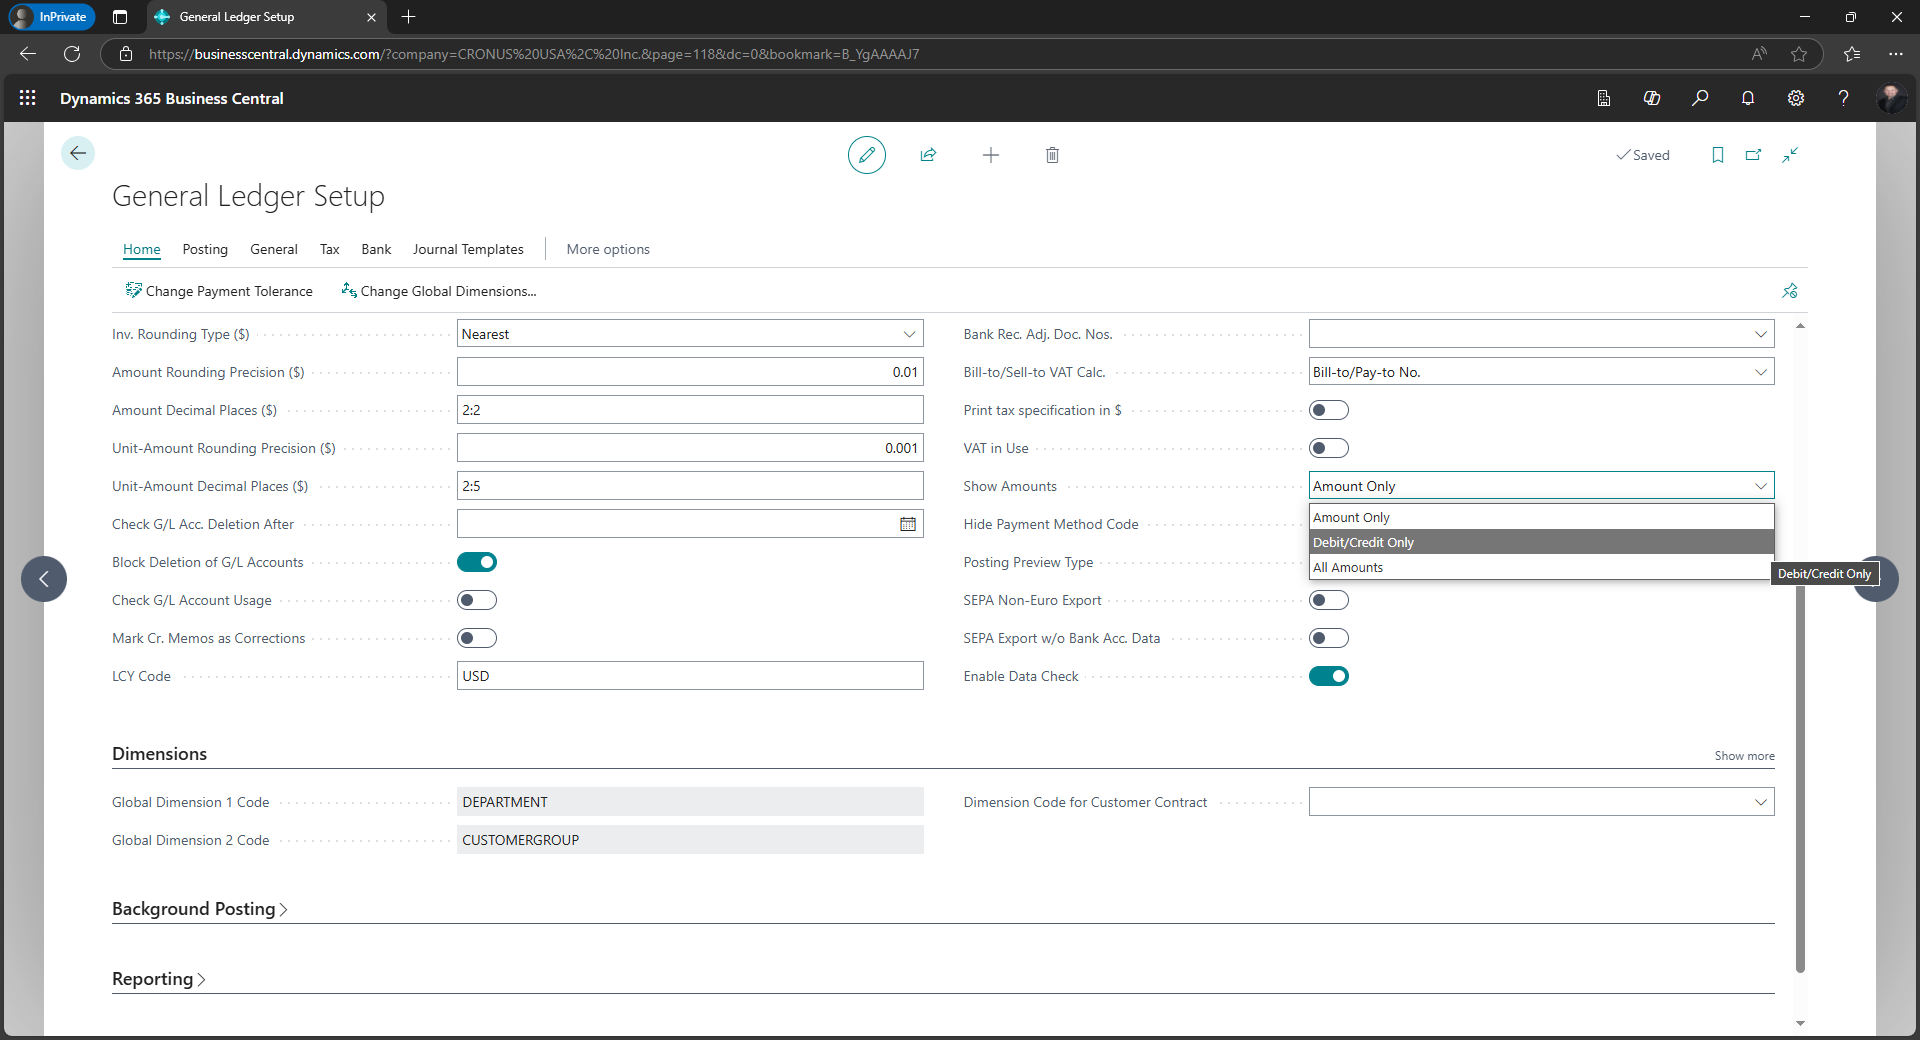Viewport: 1920px width, 1040px height.
Task: Open the Posting menu tab
Action: point(205,249)
